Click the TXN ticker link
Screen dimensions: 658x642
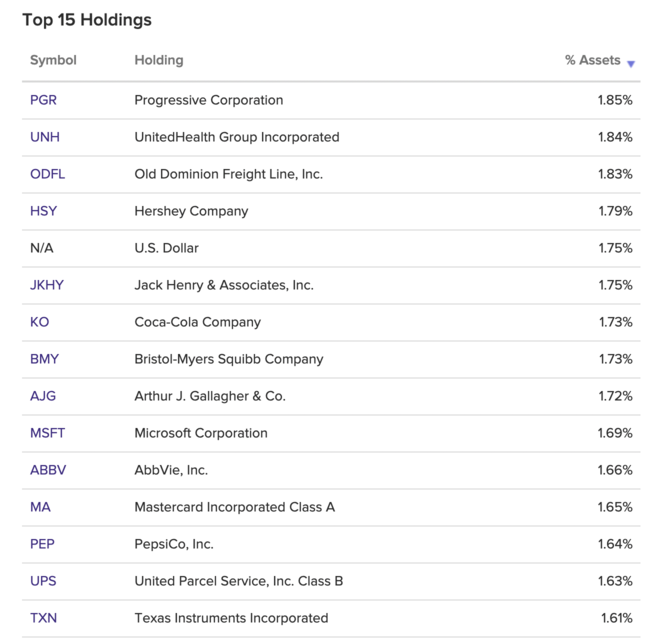click(43, 618)
